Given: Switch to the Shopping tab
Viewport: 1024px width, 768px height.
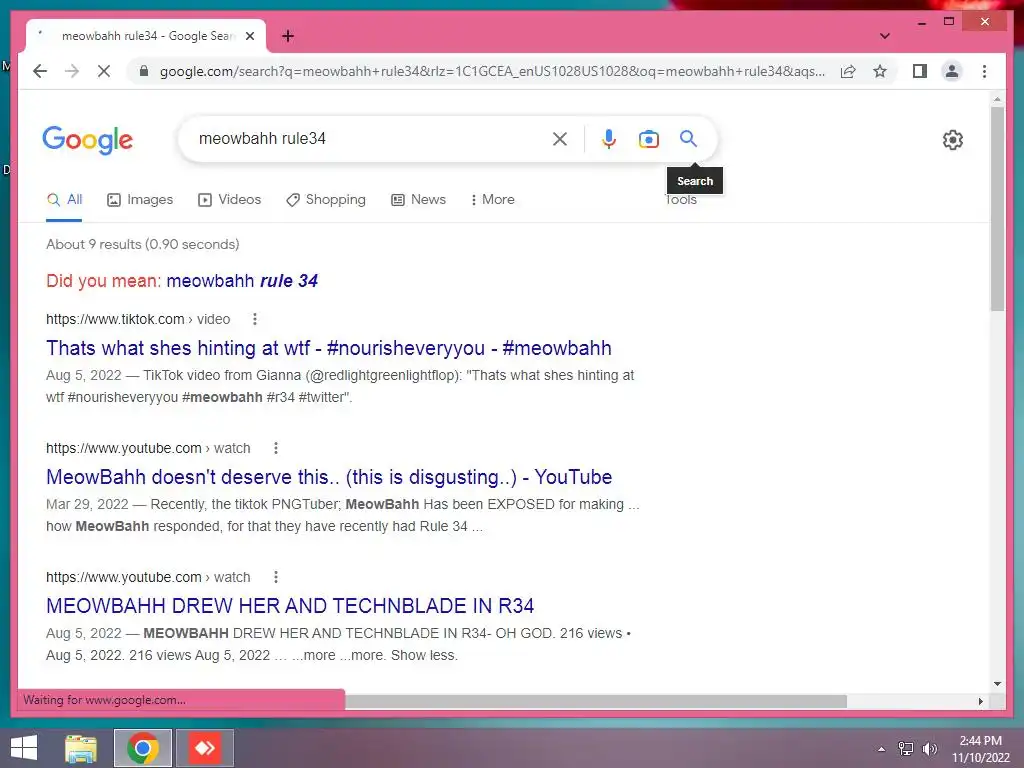Looking at the screenshot, I should click(326, 200).
